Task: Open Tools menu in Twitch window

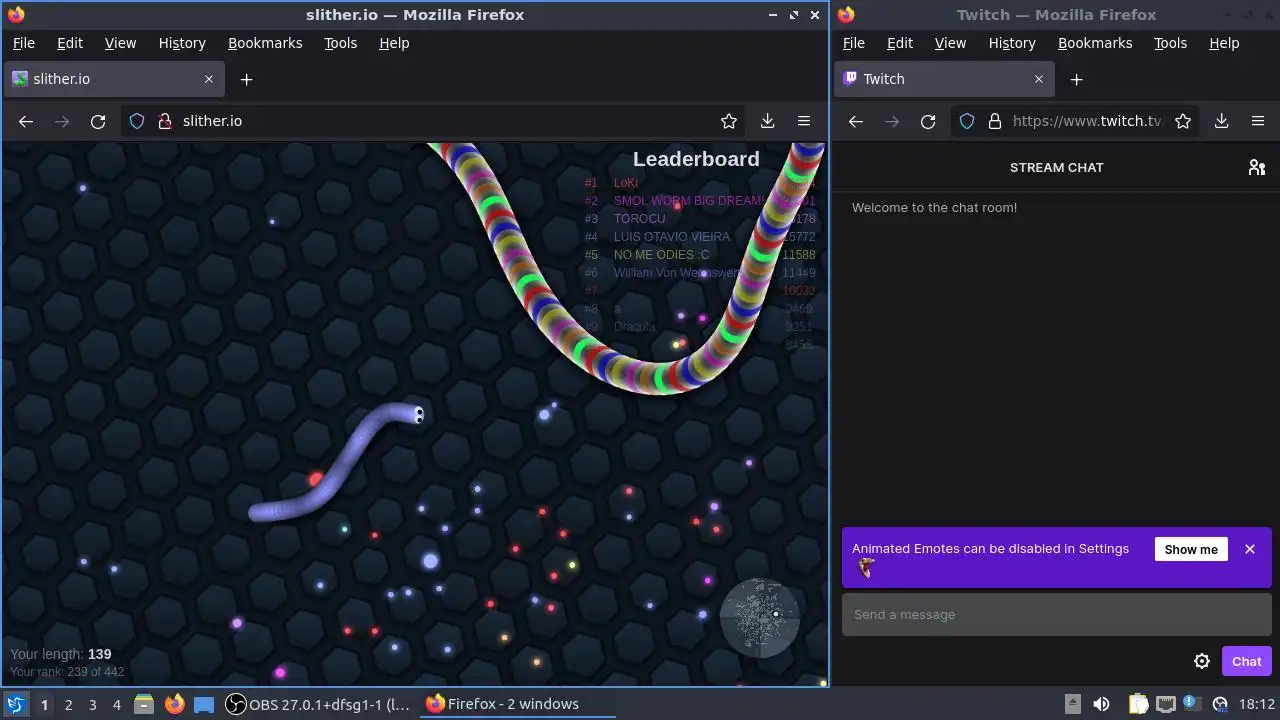Action: click(1170, 43)
